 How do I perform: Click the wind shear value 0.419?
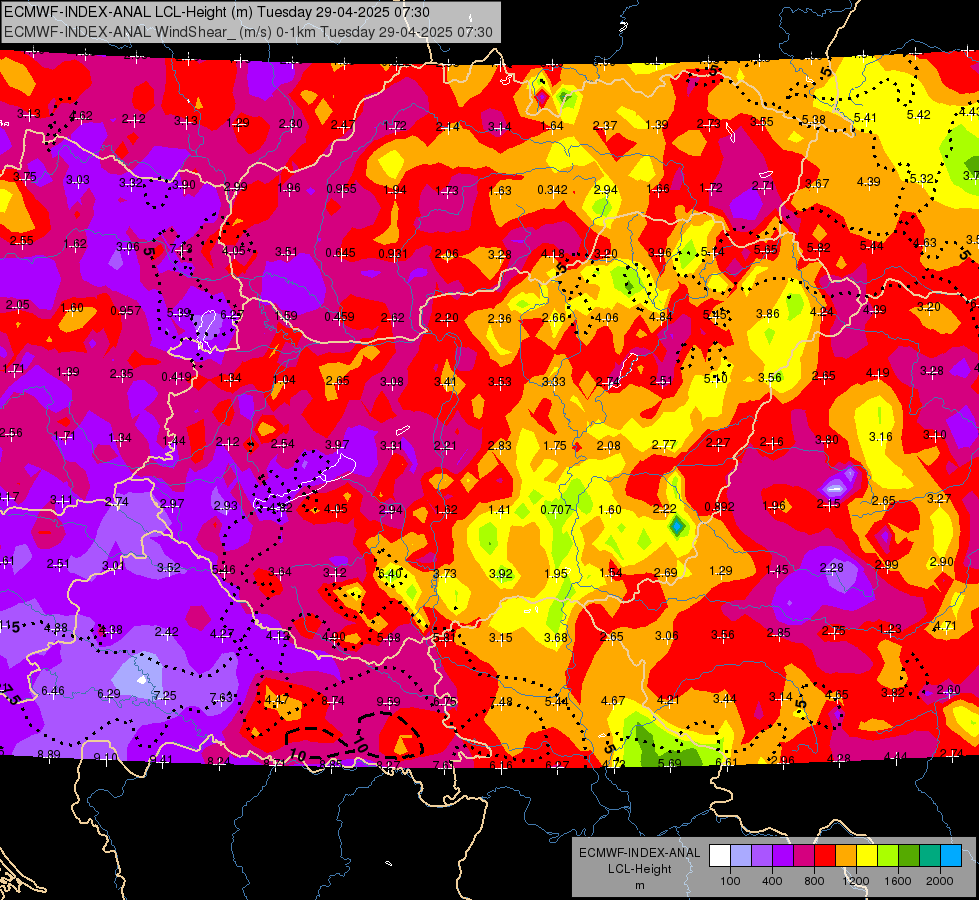coord(176,377)
